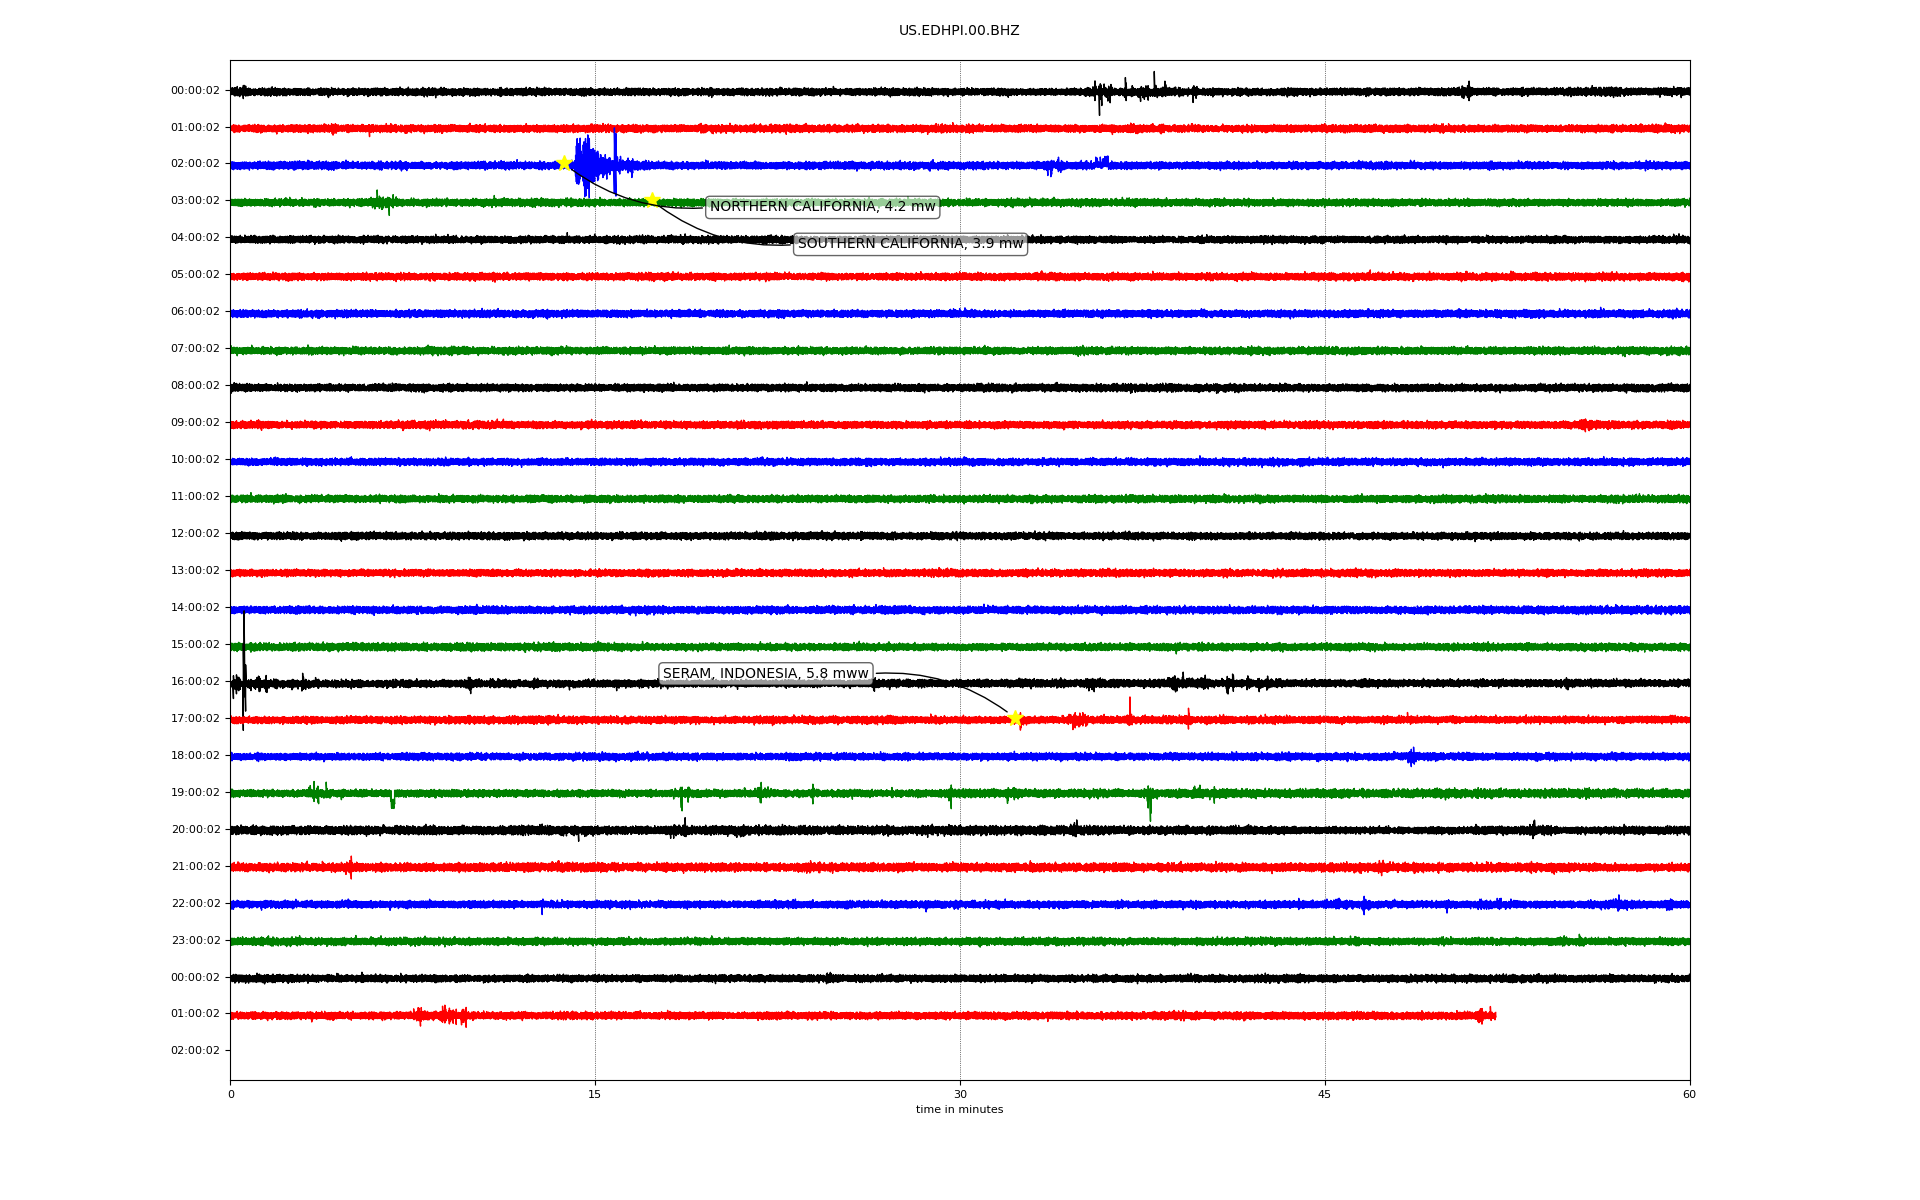Click the NORTHERN CALIFORNIA, 4.2 mw label

click(822, 207)
